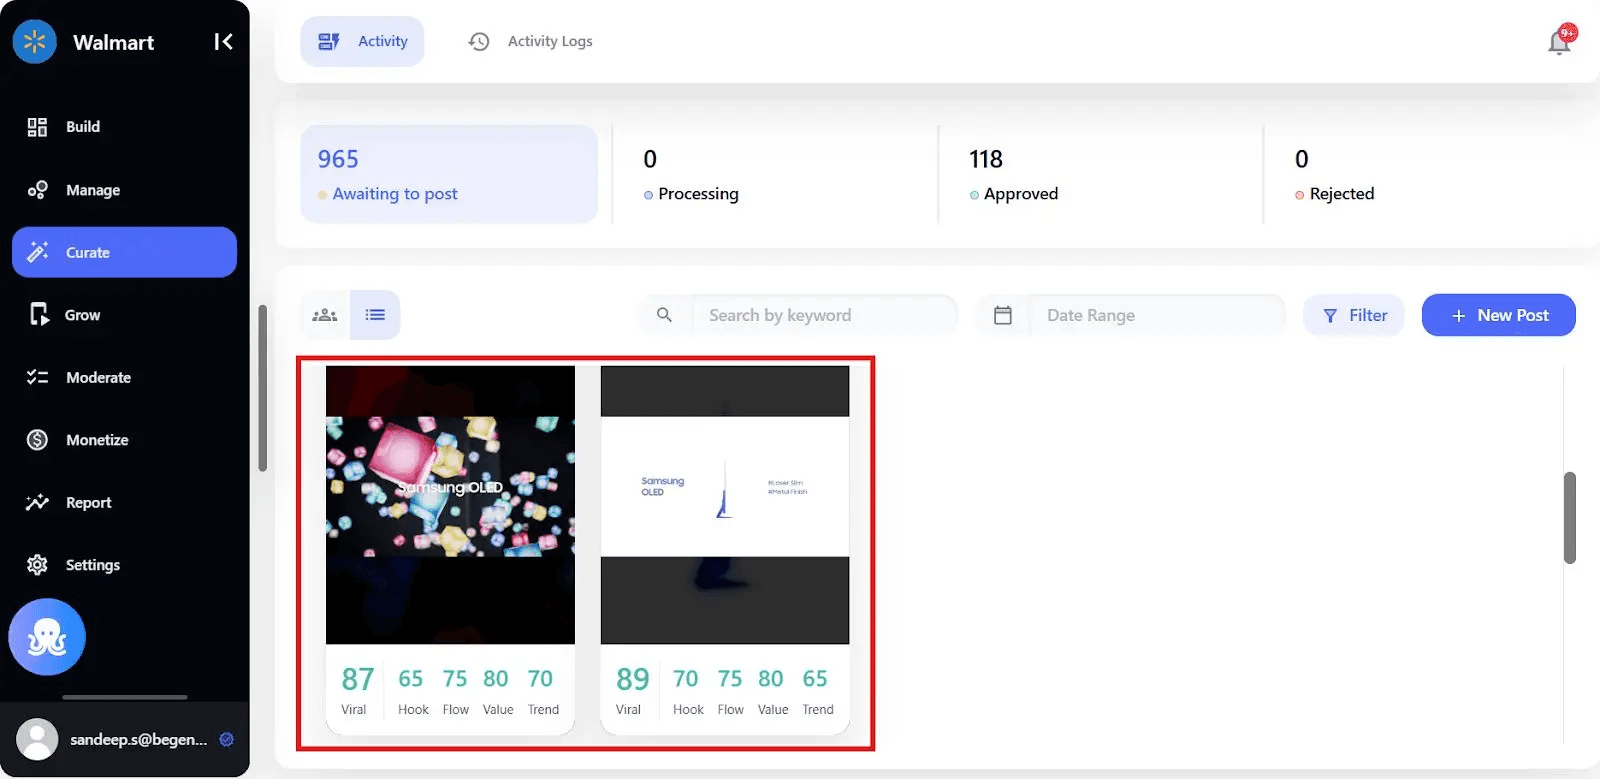Open the Report section
Viewport: 1600px width, 779px height.
[x=124, y=502]
